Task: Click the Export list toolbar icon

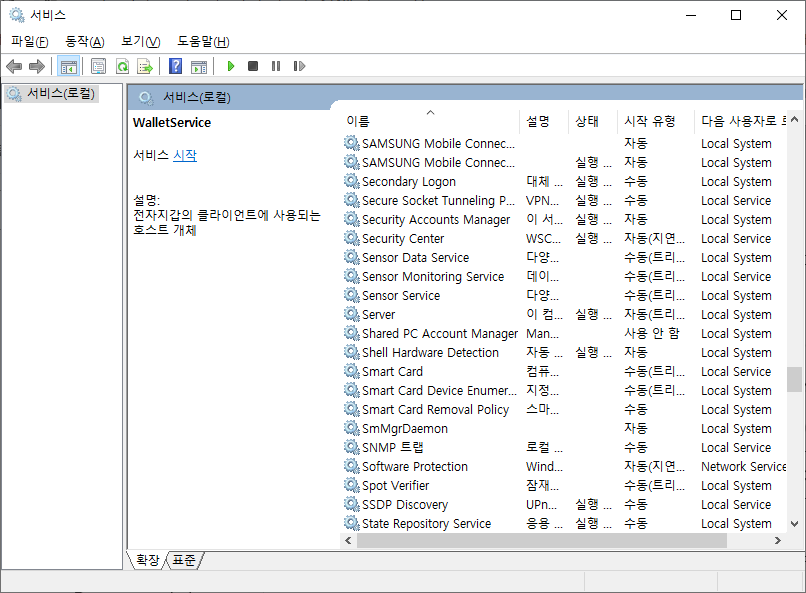Action: (145, 66)
